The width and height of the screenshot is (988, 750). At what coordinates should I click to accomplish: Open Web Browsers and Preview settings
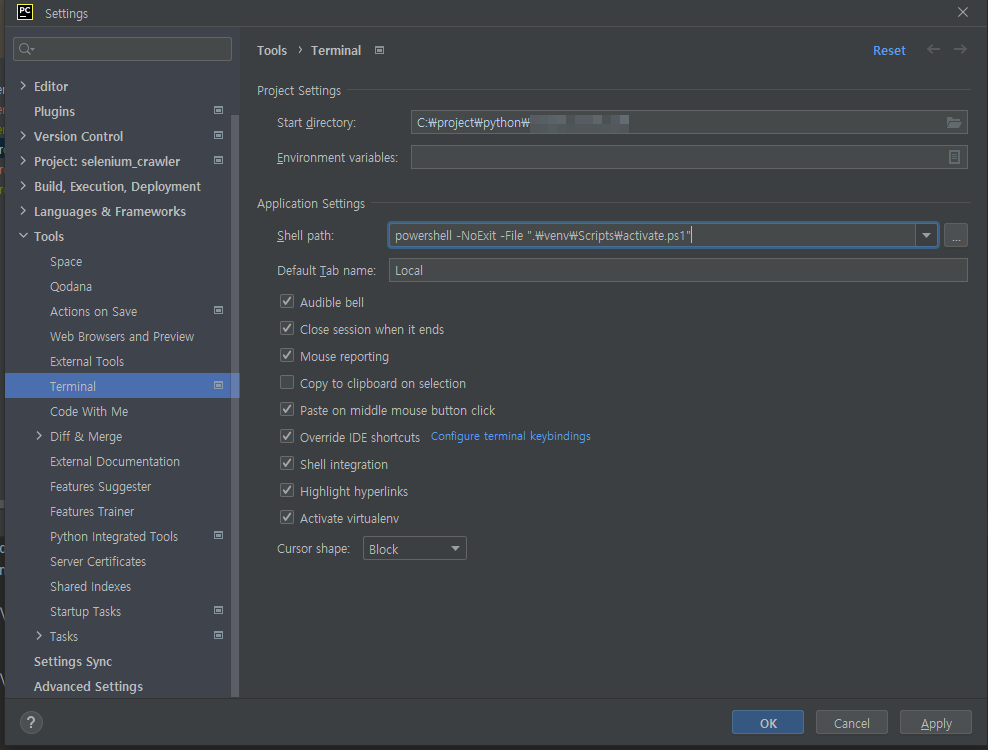(122, 337)
